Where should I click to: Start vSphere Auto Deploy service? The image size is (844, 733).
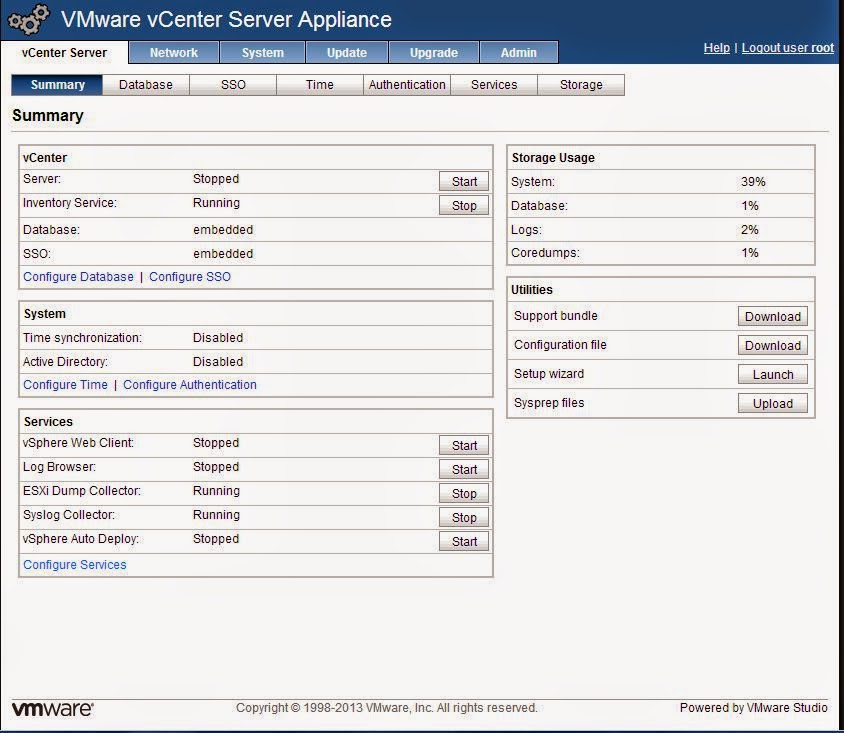click(x=464, y=541)
